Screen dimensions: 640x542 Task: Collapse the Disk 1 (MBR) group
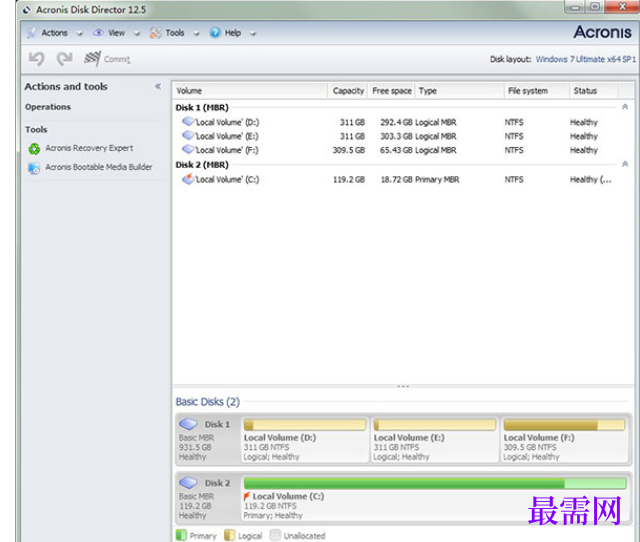(624, 107)
